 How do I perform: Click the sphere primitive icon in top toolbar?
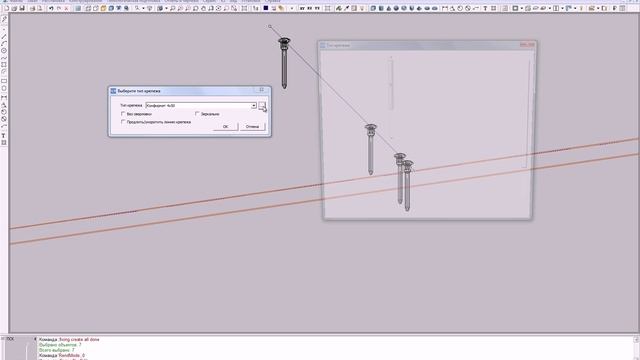(396, 8)
